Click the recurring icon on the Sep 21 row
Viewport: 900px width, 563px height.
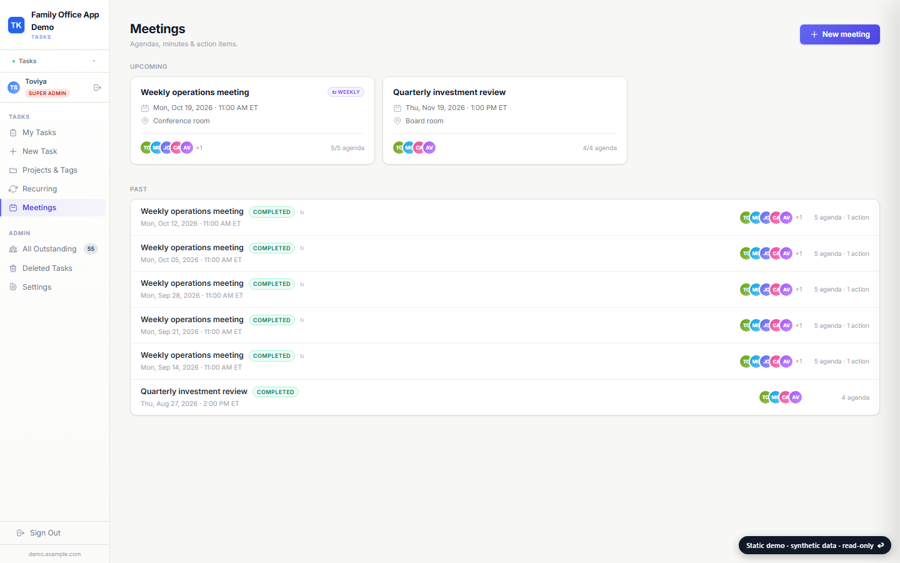tap(302, 320)
